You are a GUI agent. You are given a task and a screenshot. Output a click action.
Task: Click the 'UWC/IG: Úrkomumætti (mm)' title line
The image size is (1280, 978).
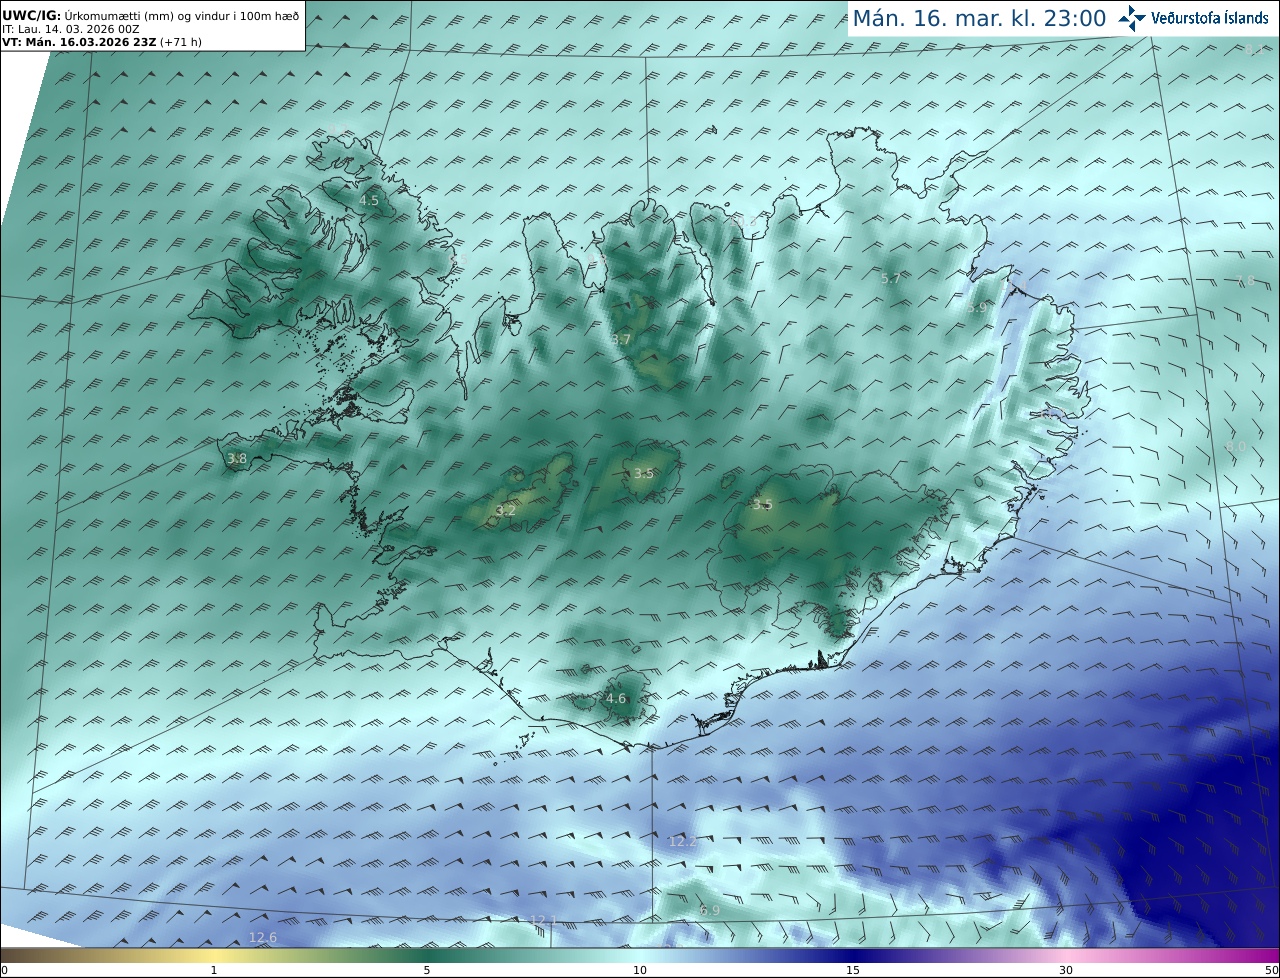click(151, 16)
